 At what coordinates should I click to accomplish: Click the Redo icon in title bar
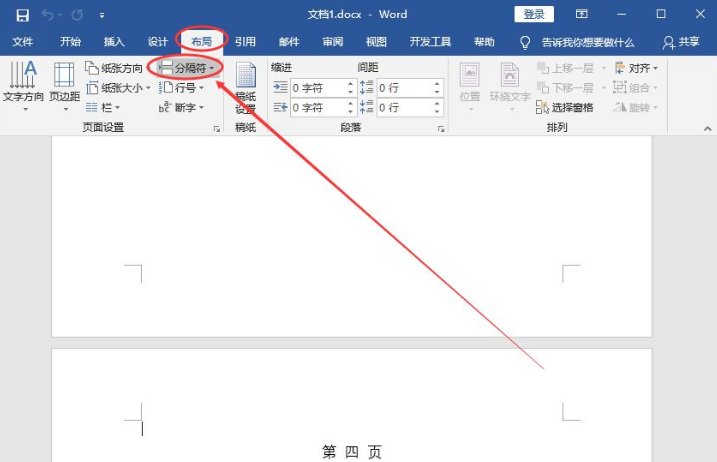(x=77, y=15)
